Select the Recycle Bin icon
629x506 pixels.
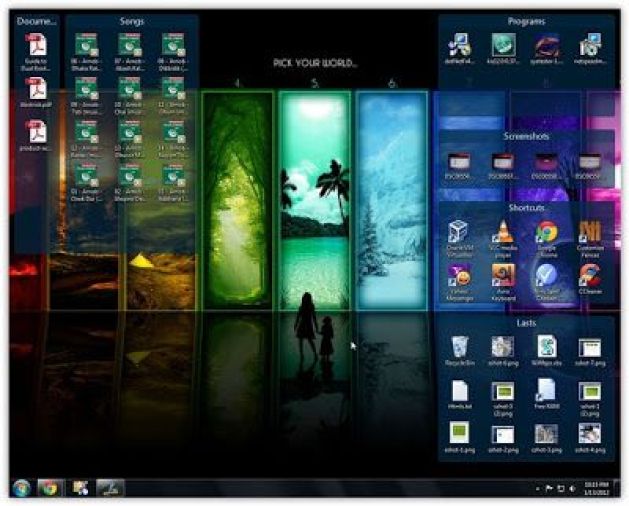tap(459, 351)
